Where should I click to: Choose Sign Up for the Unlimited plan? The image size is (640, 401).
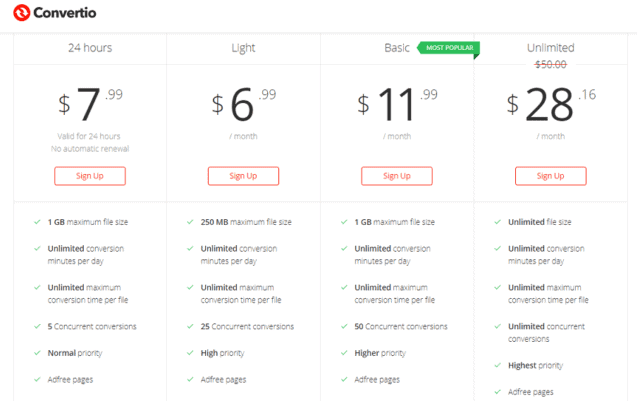click(x=551, y=176)
